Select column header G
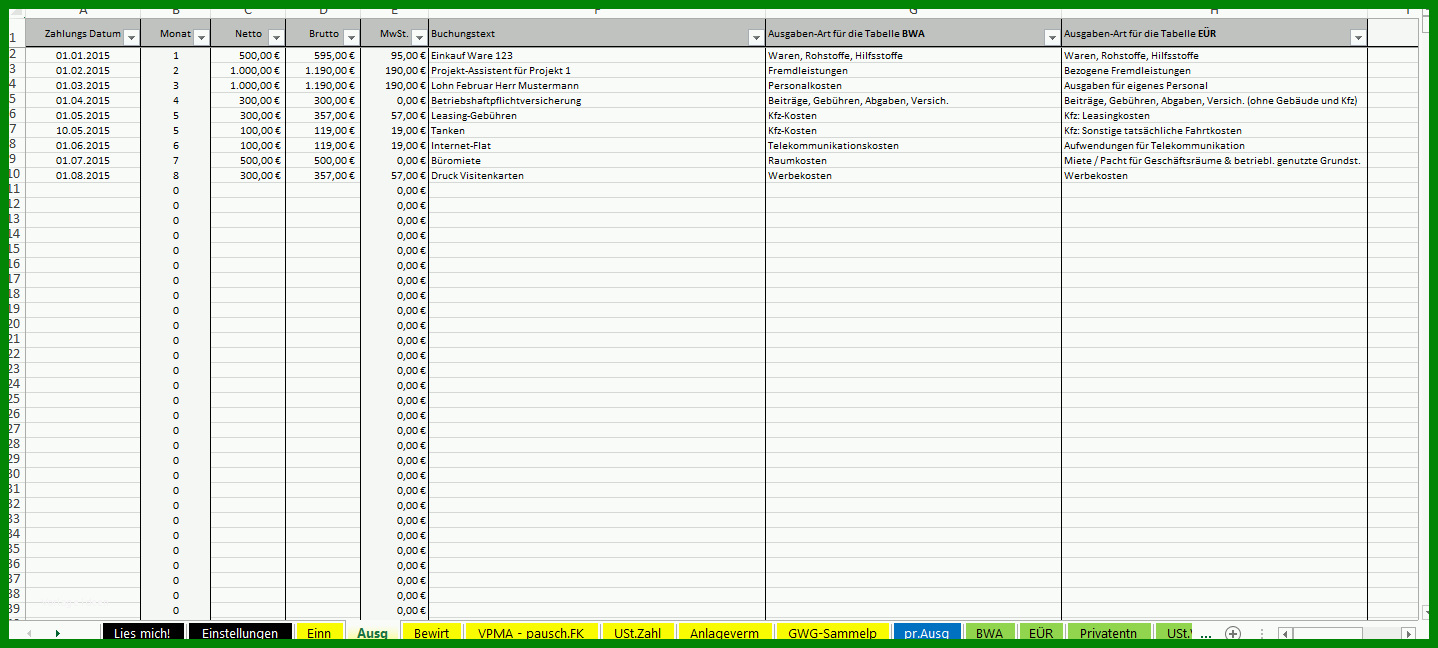The width and height of the screenshot is (1438, 648). [913, 12]
